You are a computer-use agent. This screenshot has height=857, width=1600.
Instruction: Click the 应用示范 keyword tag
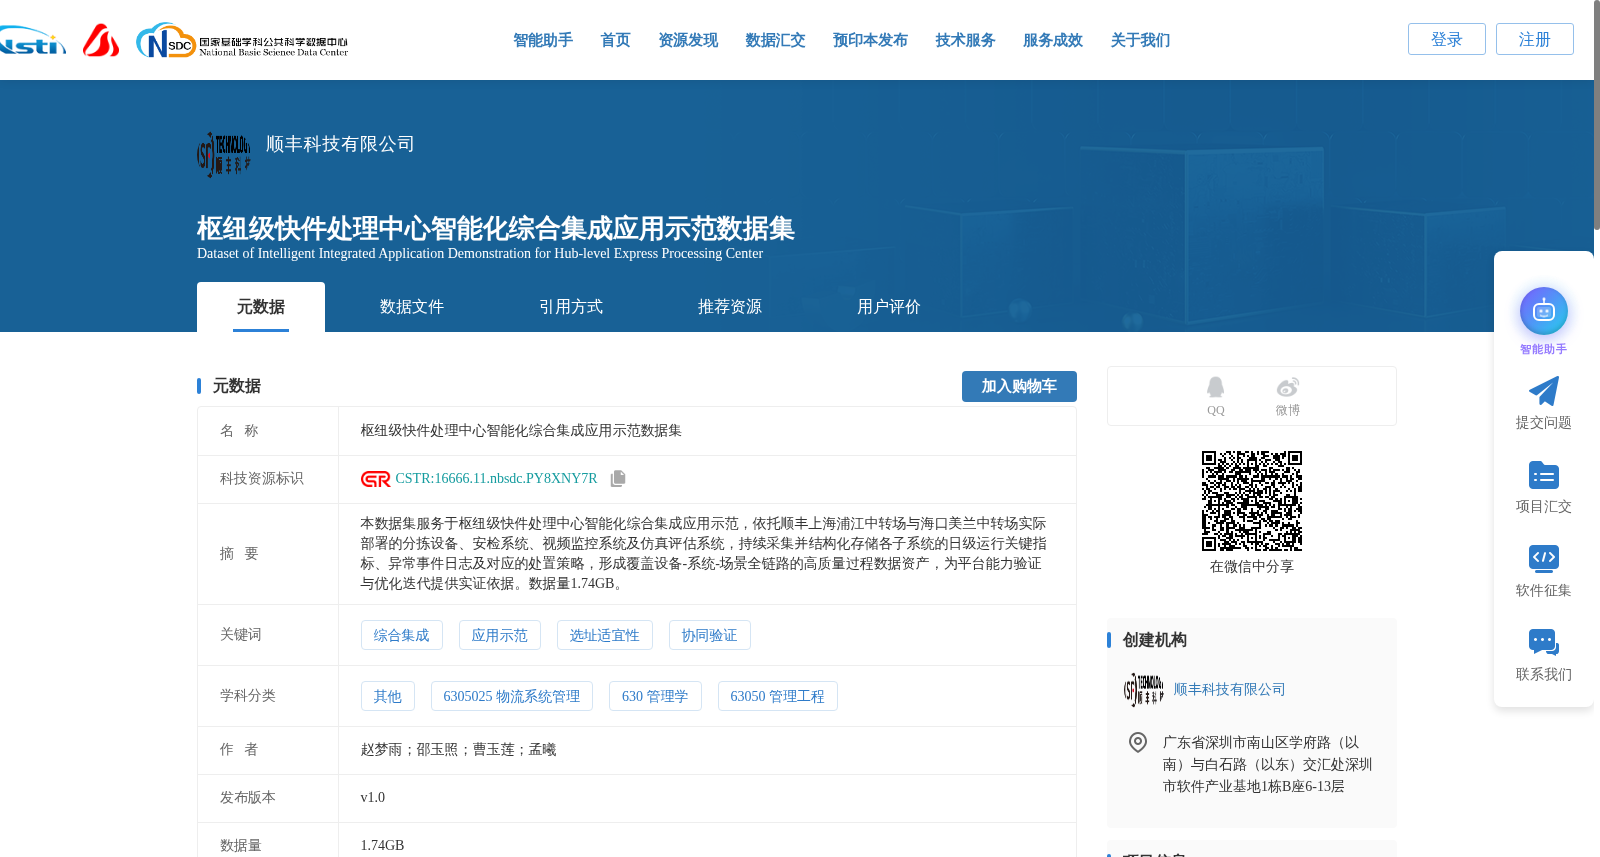500,635
